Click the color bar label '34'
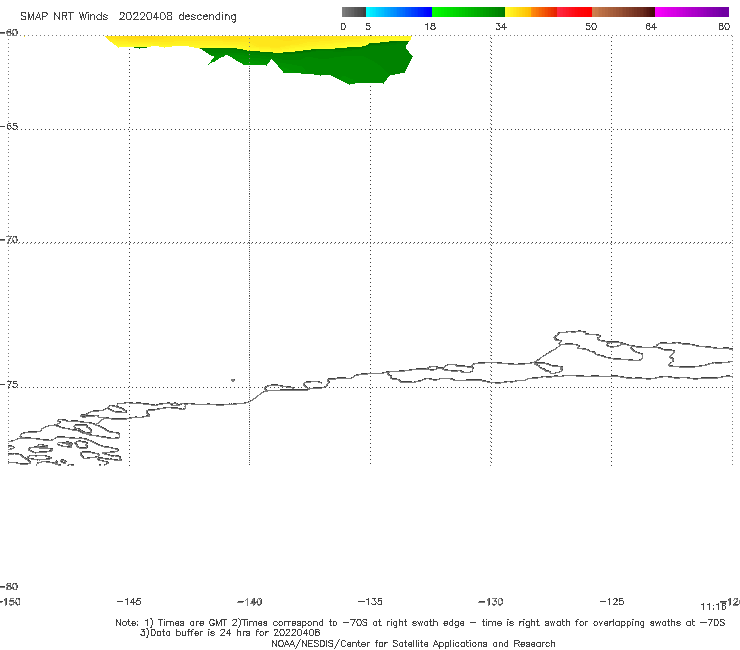Viewport: 740px width, 650px height. tap(501, 26)
